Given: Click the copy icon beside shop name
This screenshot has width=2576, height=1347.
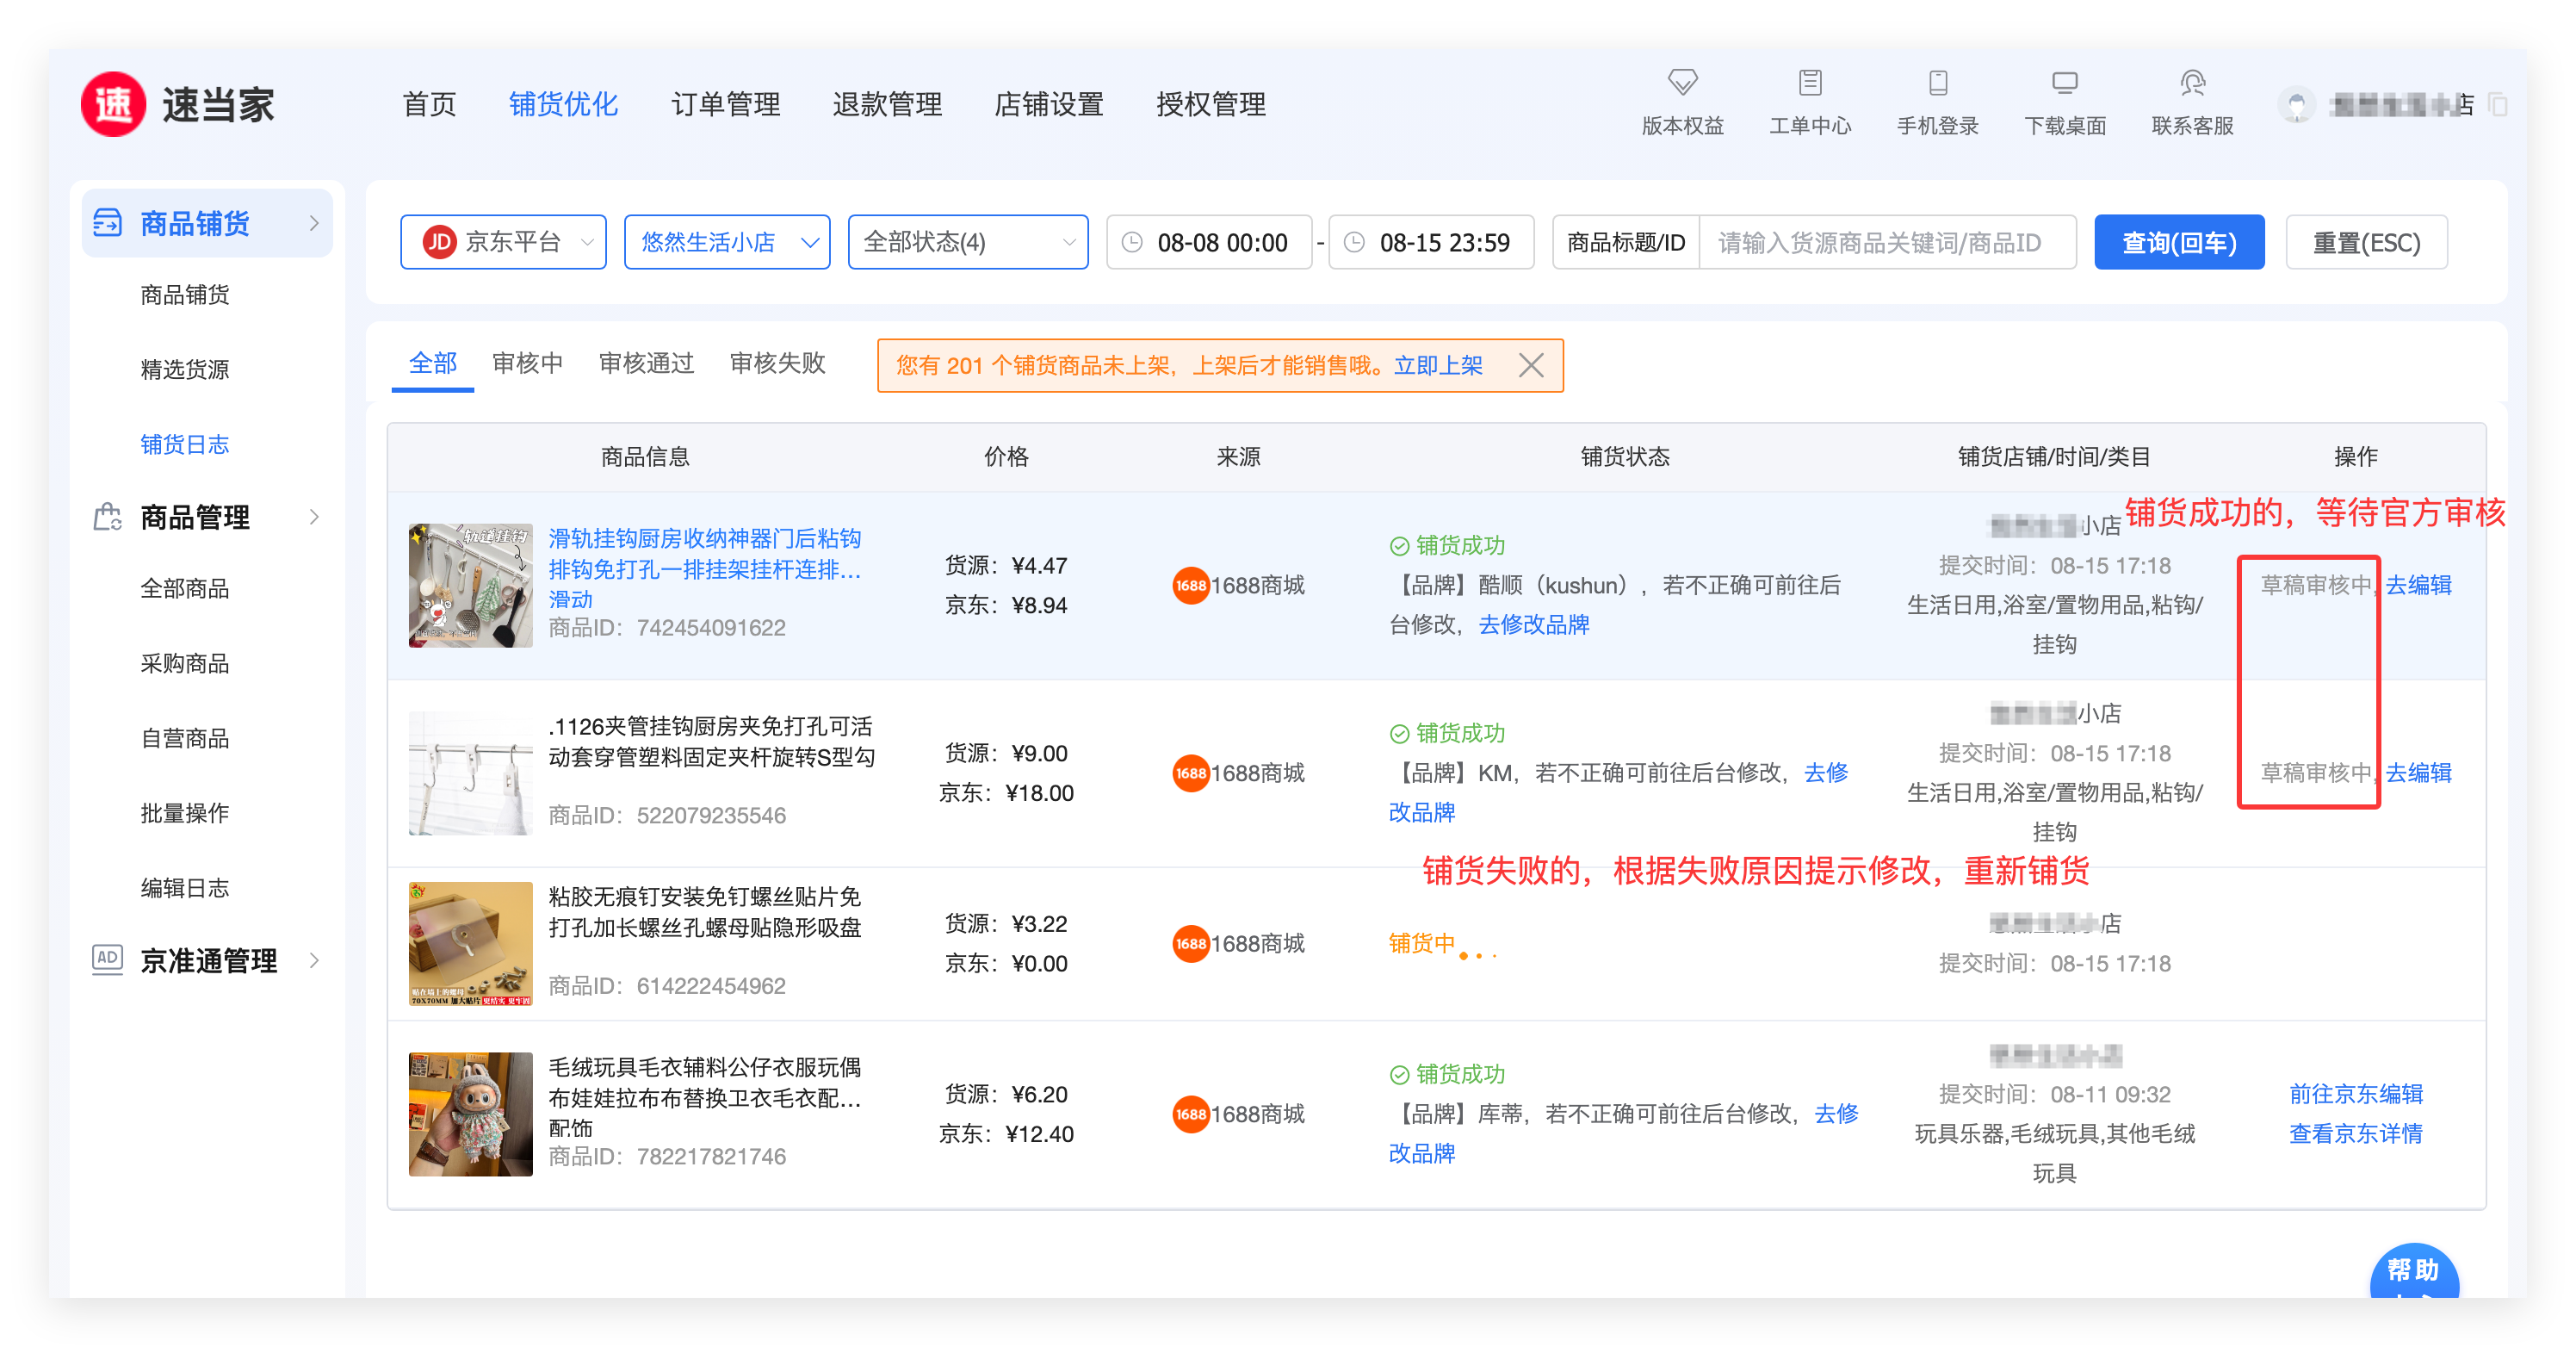Looking at the screenshot, I should (2497, 105).
